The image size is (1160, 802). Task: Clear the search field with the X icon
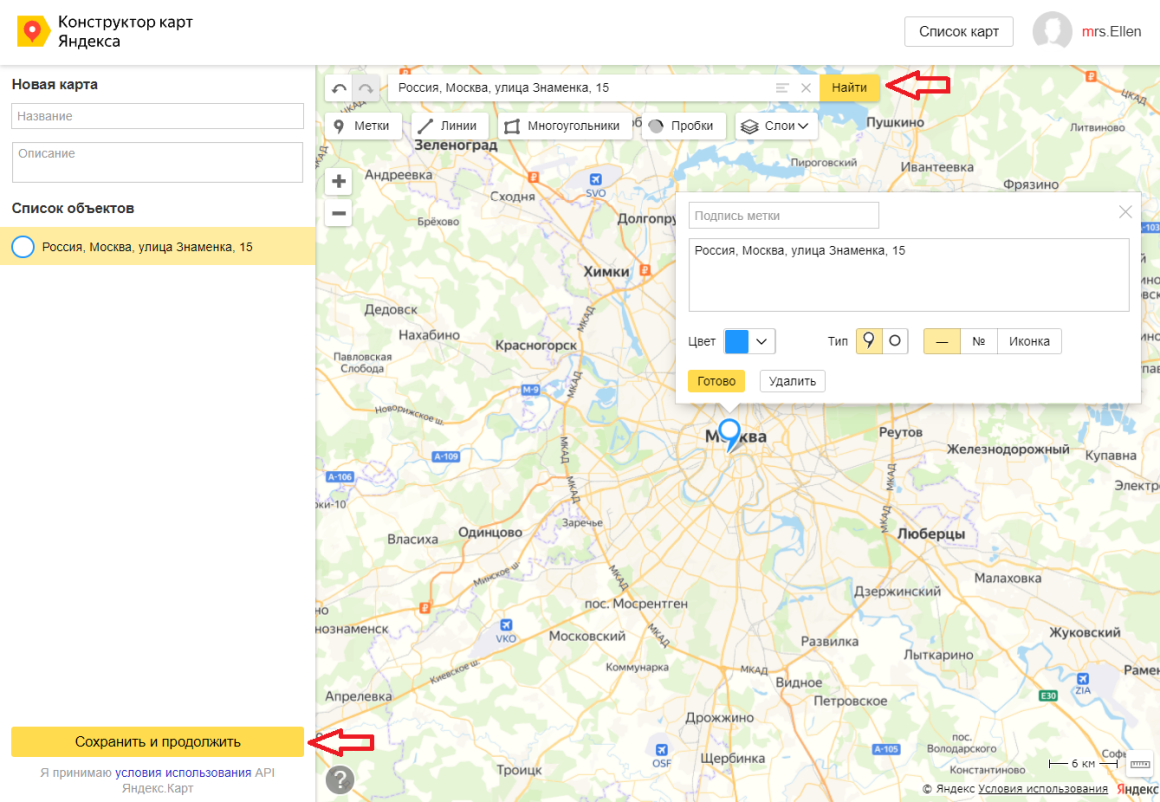point(806,88)
